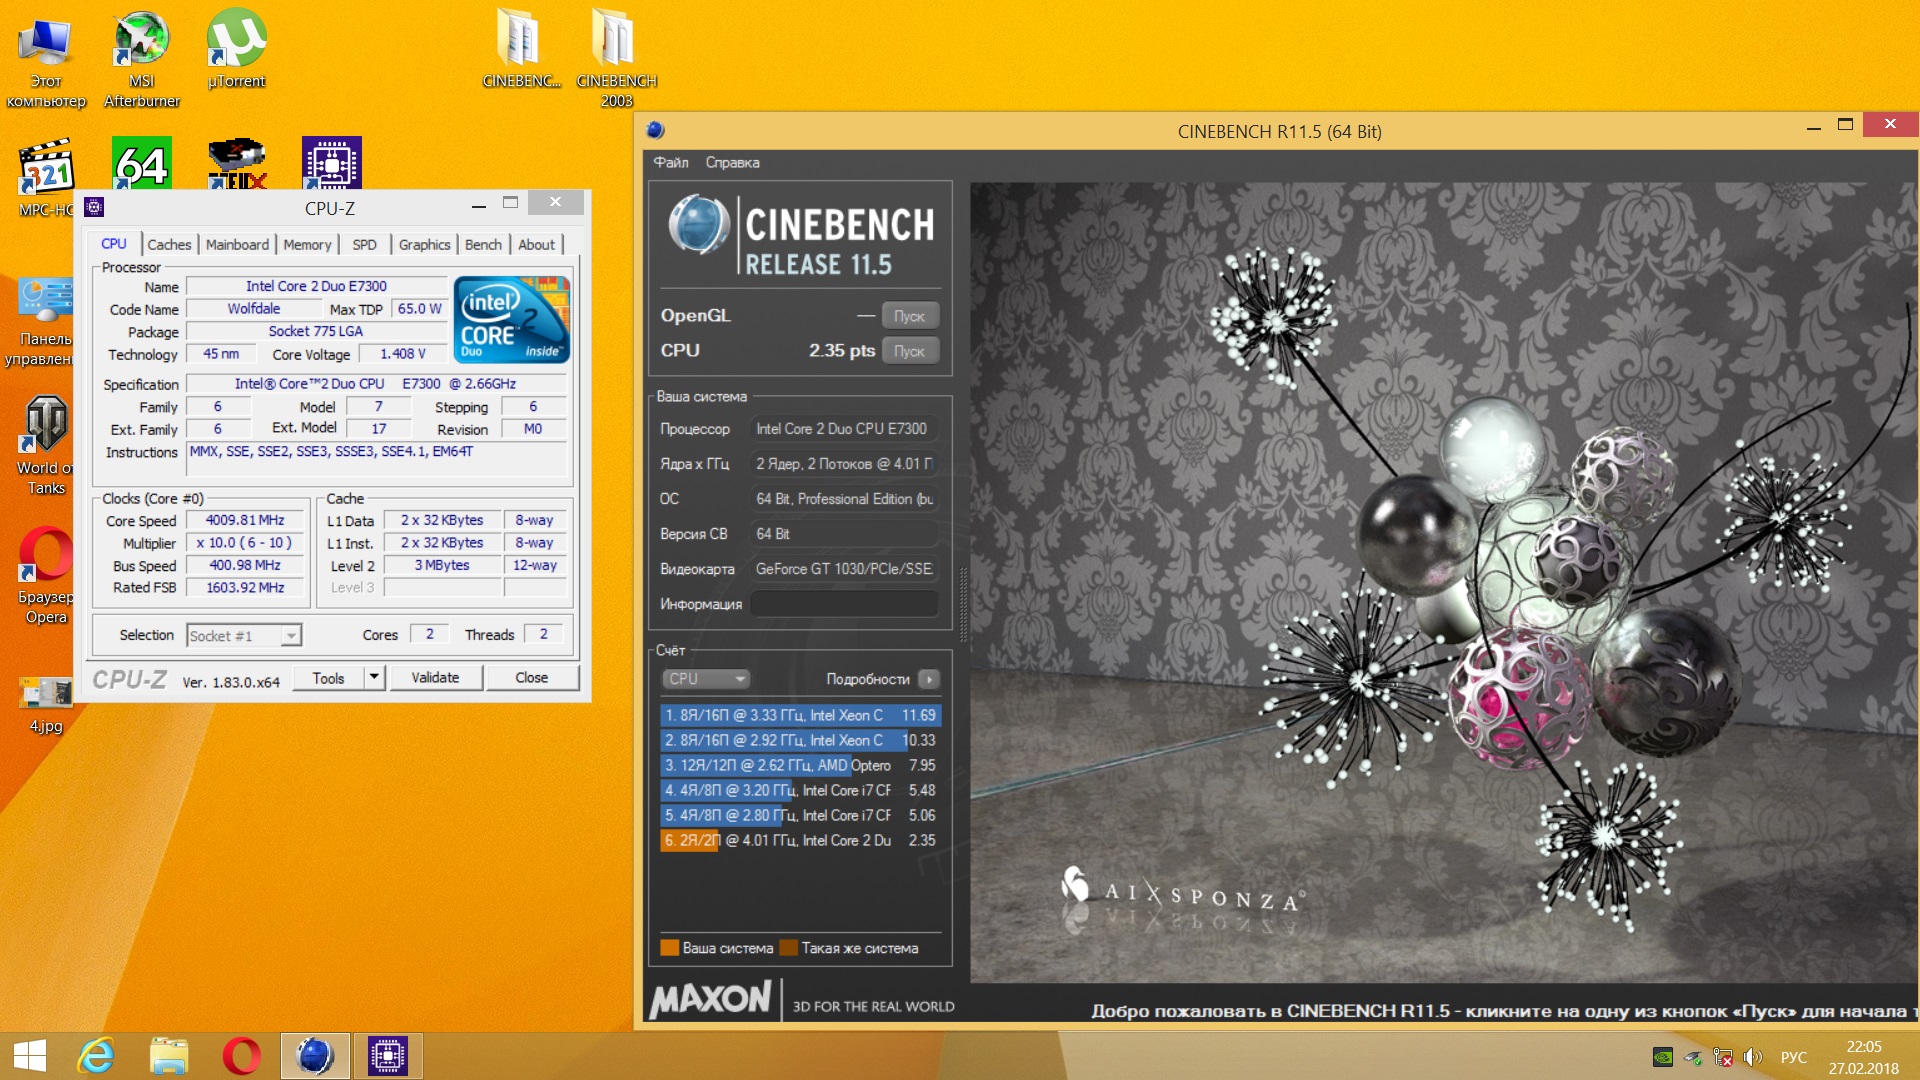Select ranking row 1 Intel Xeon 11.69
1920x1080 pixels.
800,715
